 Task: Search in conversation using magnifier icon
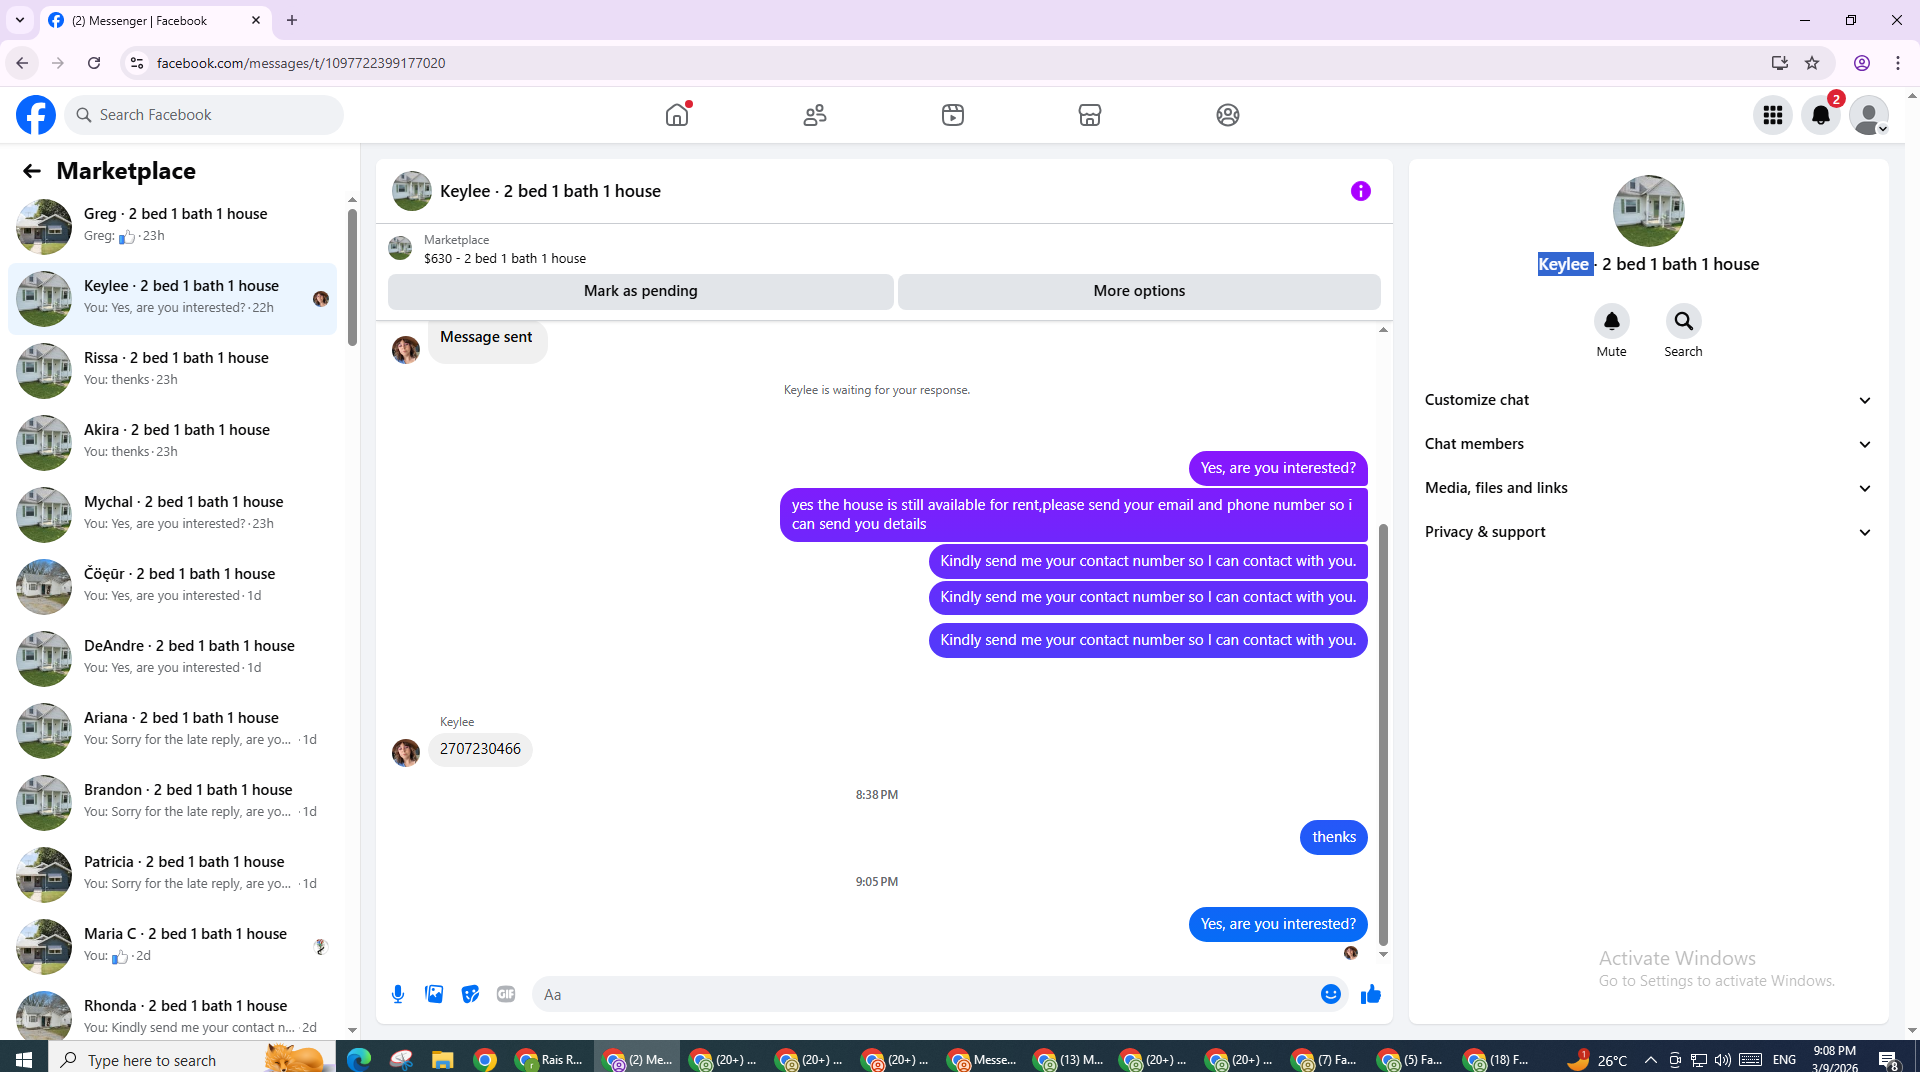1684,321
